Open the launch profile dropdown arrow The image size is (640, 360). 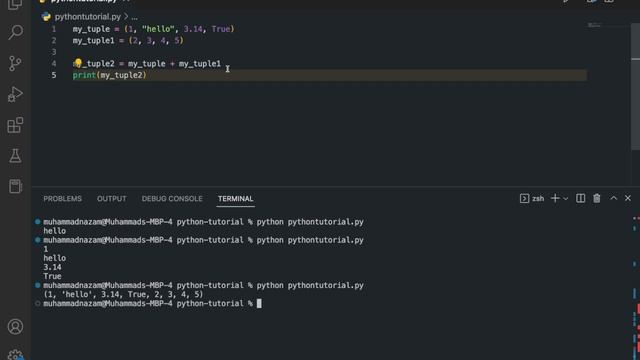pyautogui.click(x=565, y=199)
